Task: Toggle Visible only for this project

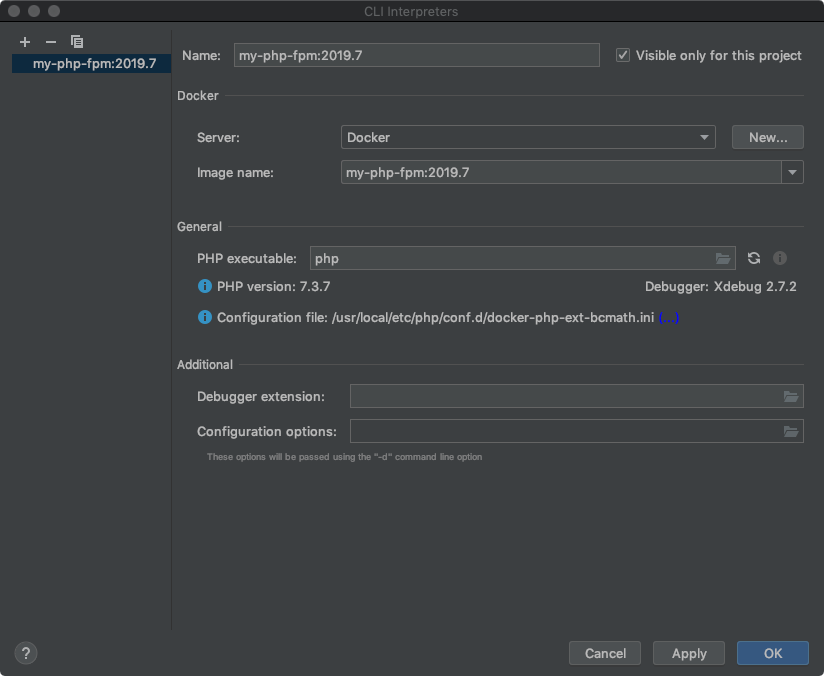Action: pos(621,55)
